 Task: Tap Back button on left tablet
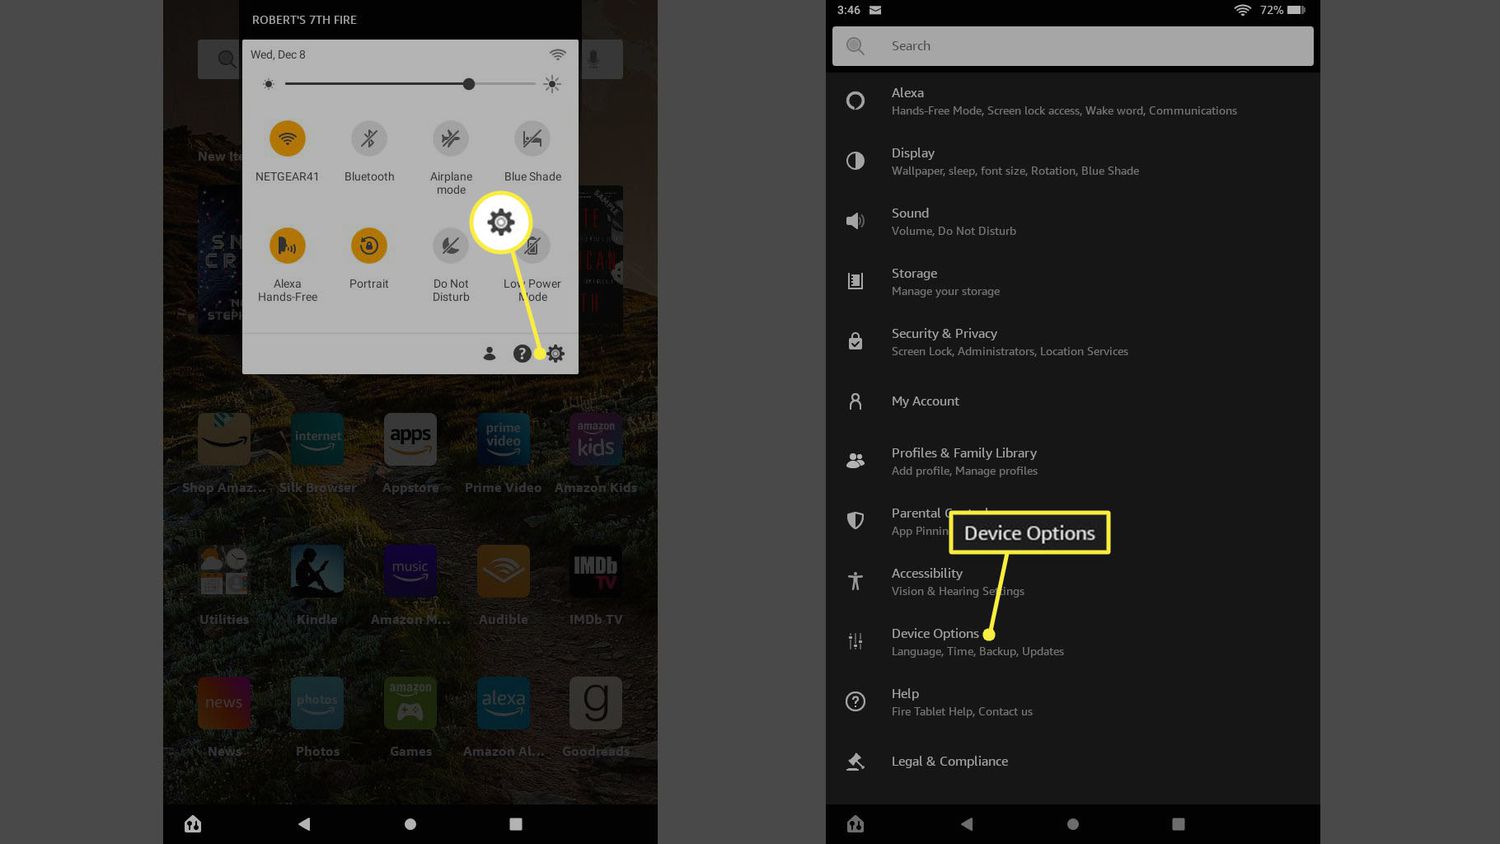coord(304,824)
